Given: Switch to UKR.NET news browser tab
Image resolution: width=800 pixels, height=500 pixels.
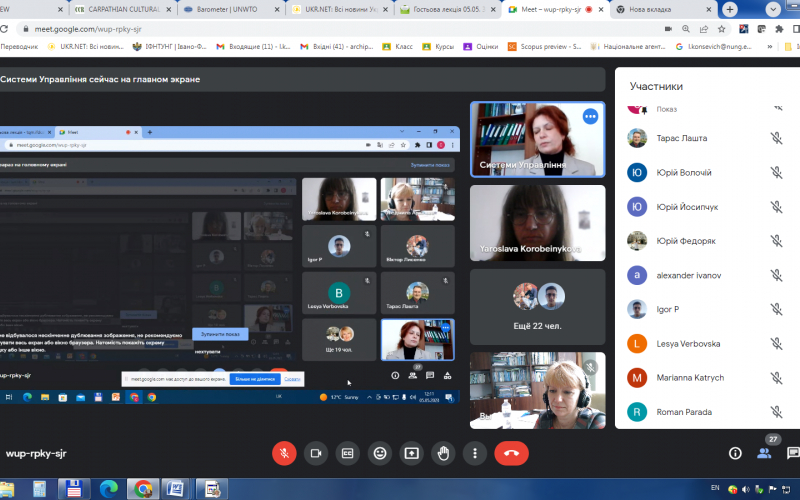Looking at the screenshot, I should coord(339,9).
